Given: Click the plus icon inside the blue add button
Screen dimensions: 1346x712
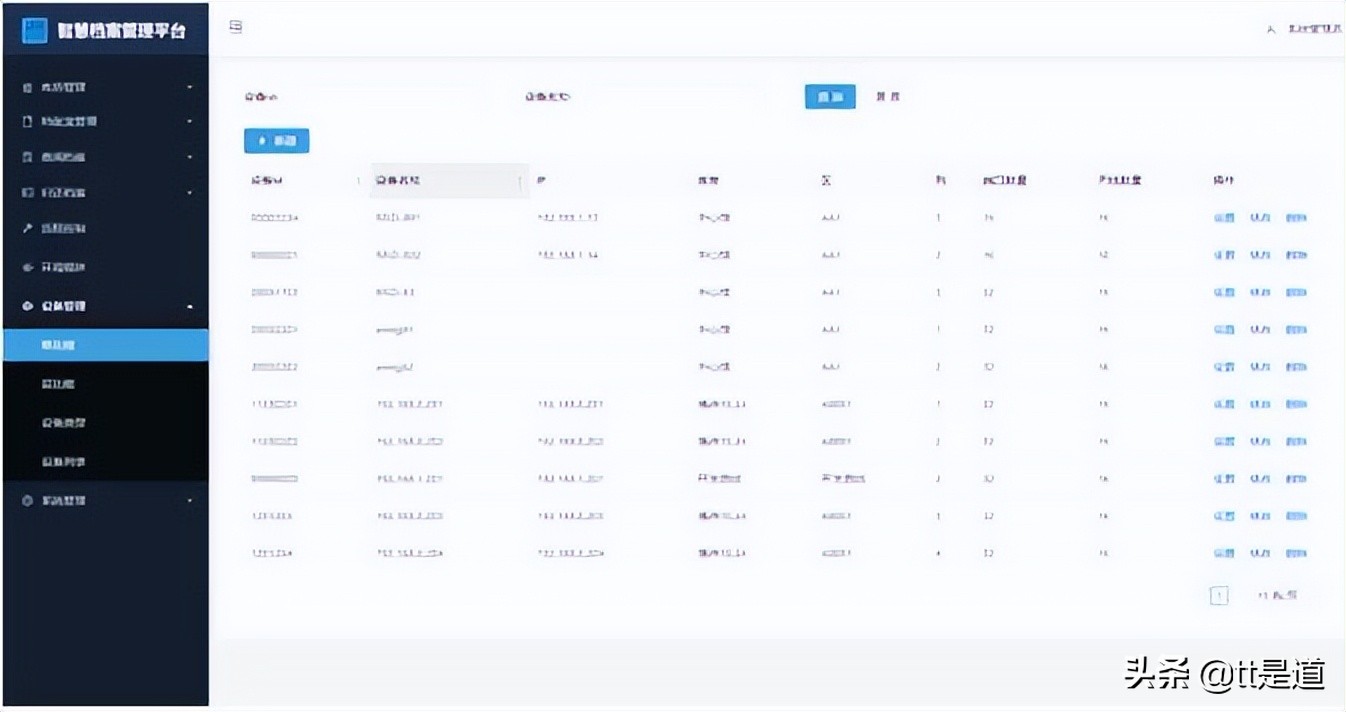Looking at the screenshot, I should [x=263, y=140].
